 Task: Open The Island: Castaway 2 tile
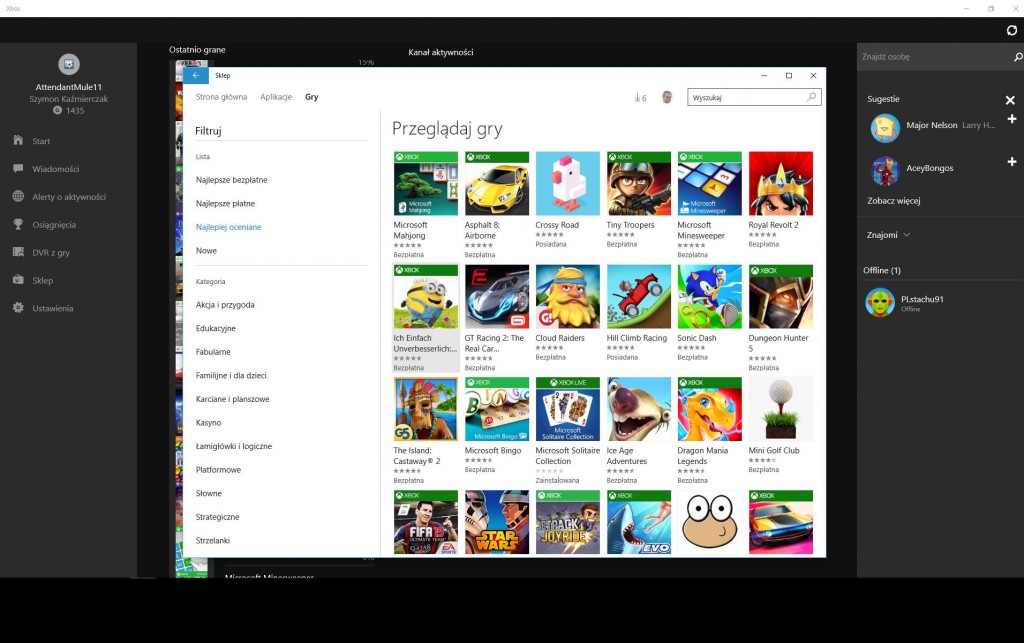click(x=425, y=409)
